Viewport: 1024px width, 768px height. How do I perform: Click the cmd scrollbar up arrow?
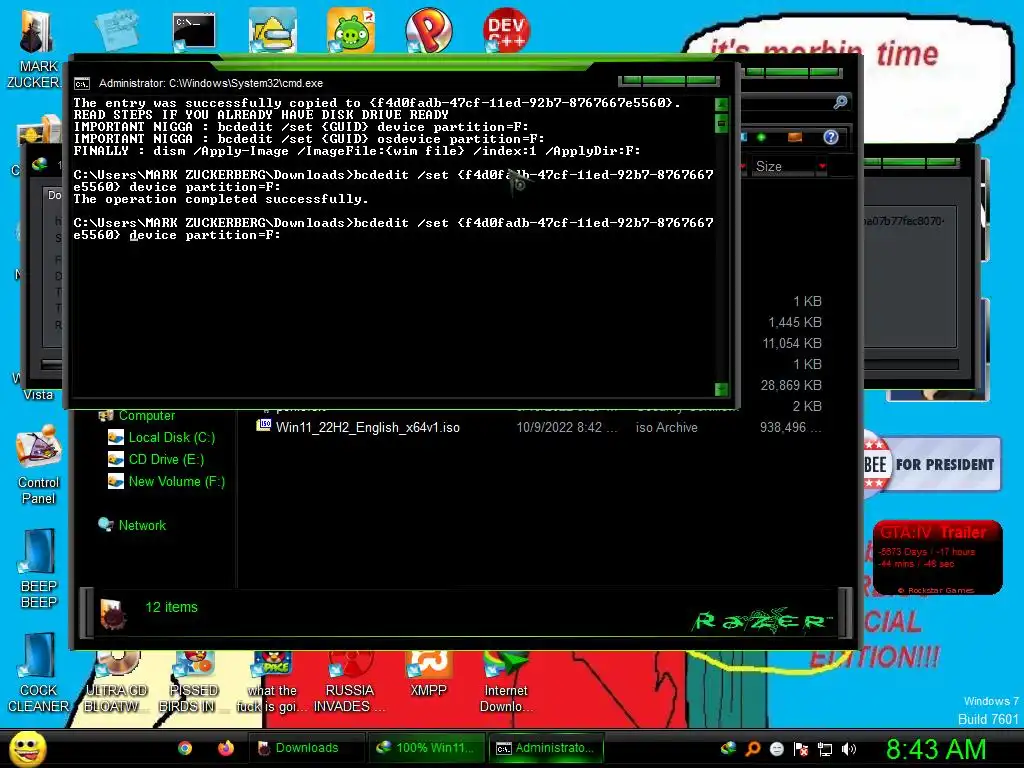click(x=722, y=104)
